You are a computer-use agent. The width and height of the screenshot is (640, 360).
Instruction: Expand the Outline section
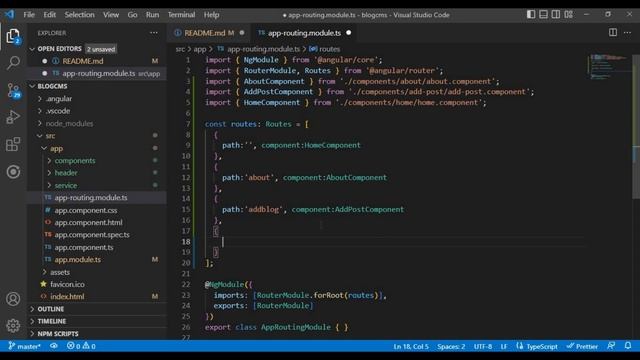click(x=96, y=309)
